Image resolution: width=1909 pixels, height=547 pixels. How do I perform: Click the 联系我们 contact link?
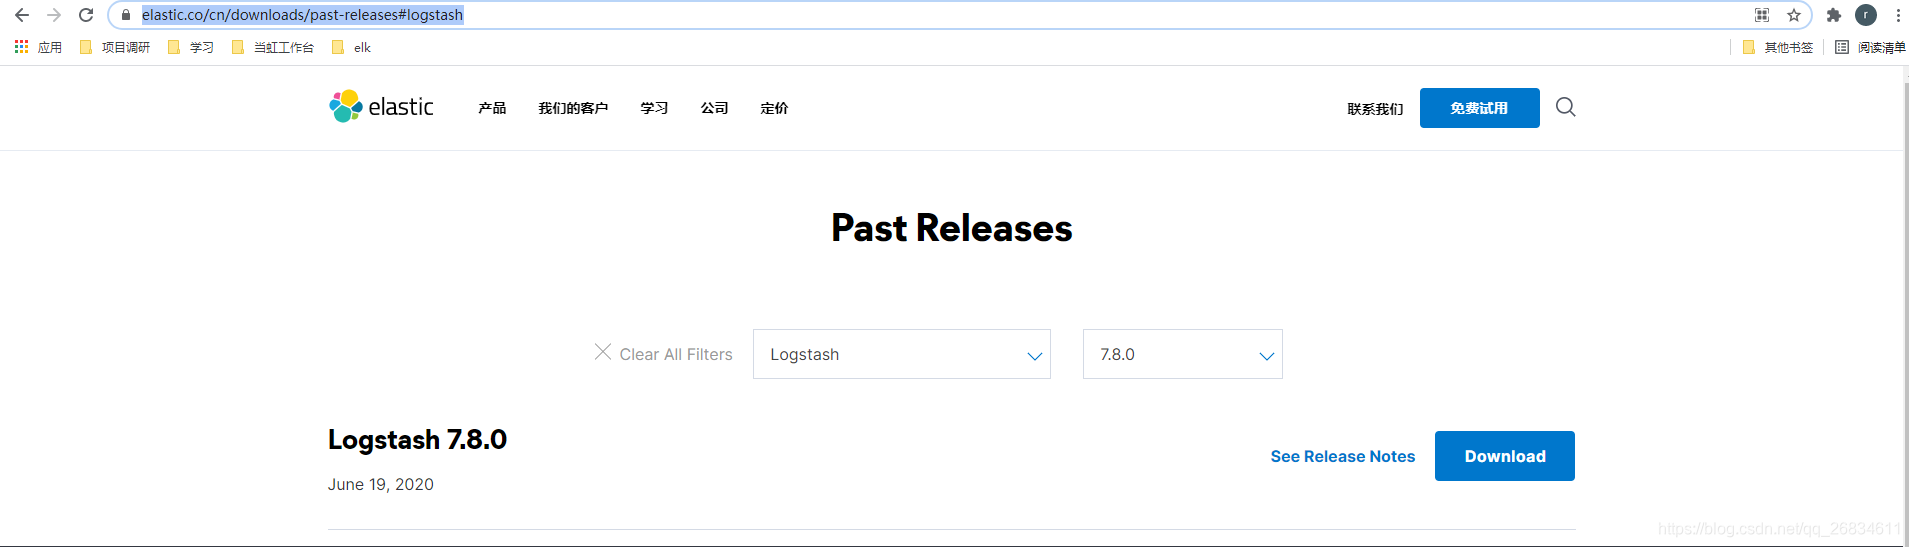pos(1375,109)
